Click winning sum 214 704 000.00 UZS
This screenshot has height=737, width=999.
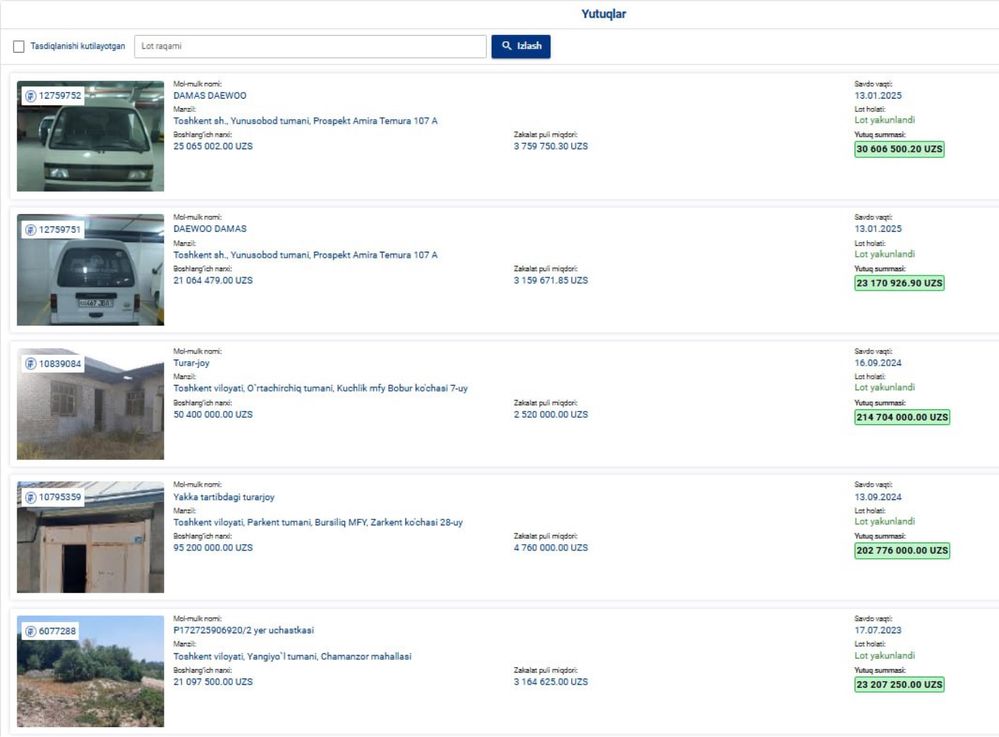[902, 417]
